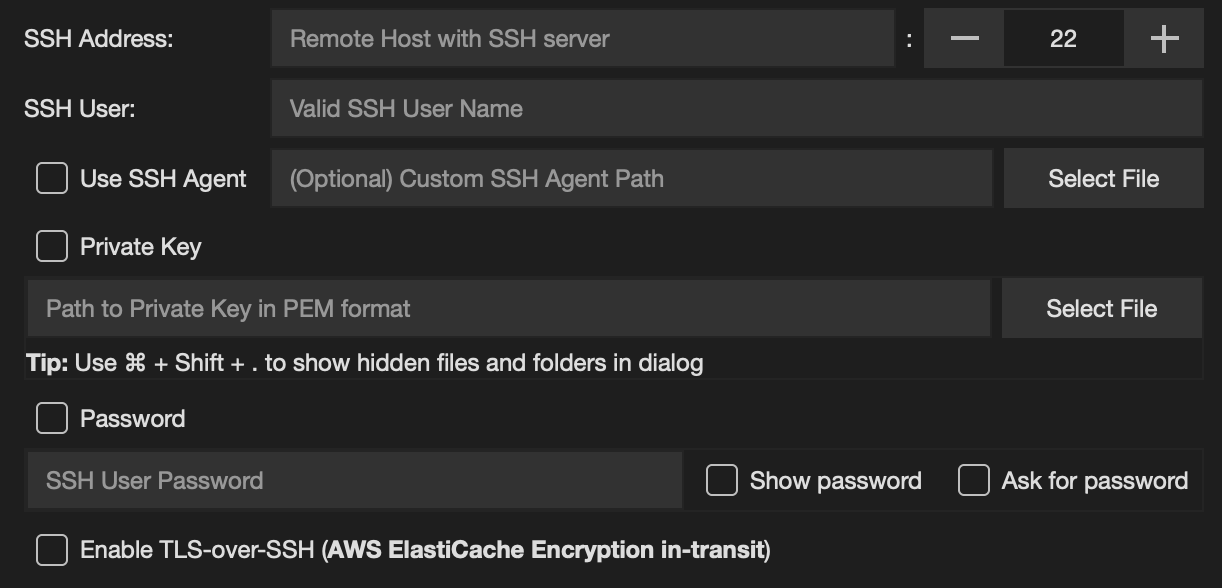The image size is (1222, 588).
Task: Enable the Private Key option
Action: pos(51,246)
